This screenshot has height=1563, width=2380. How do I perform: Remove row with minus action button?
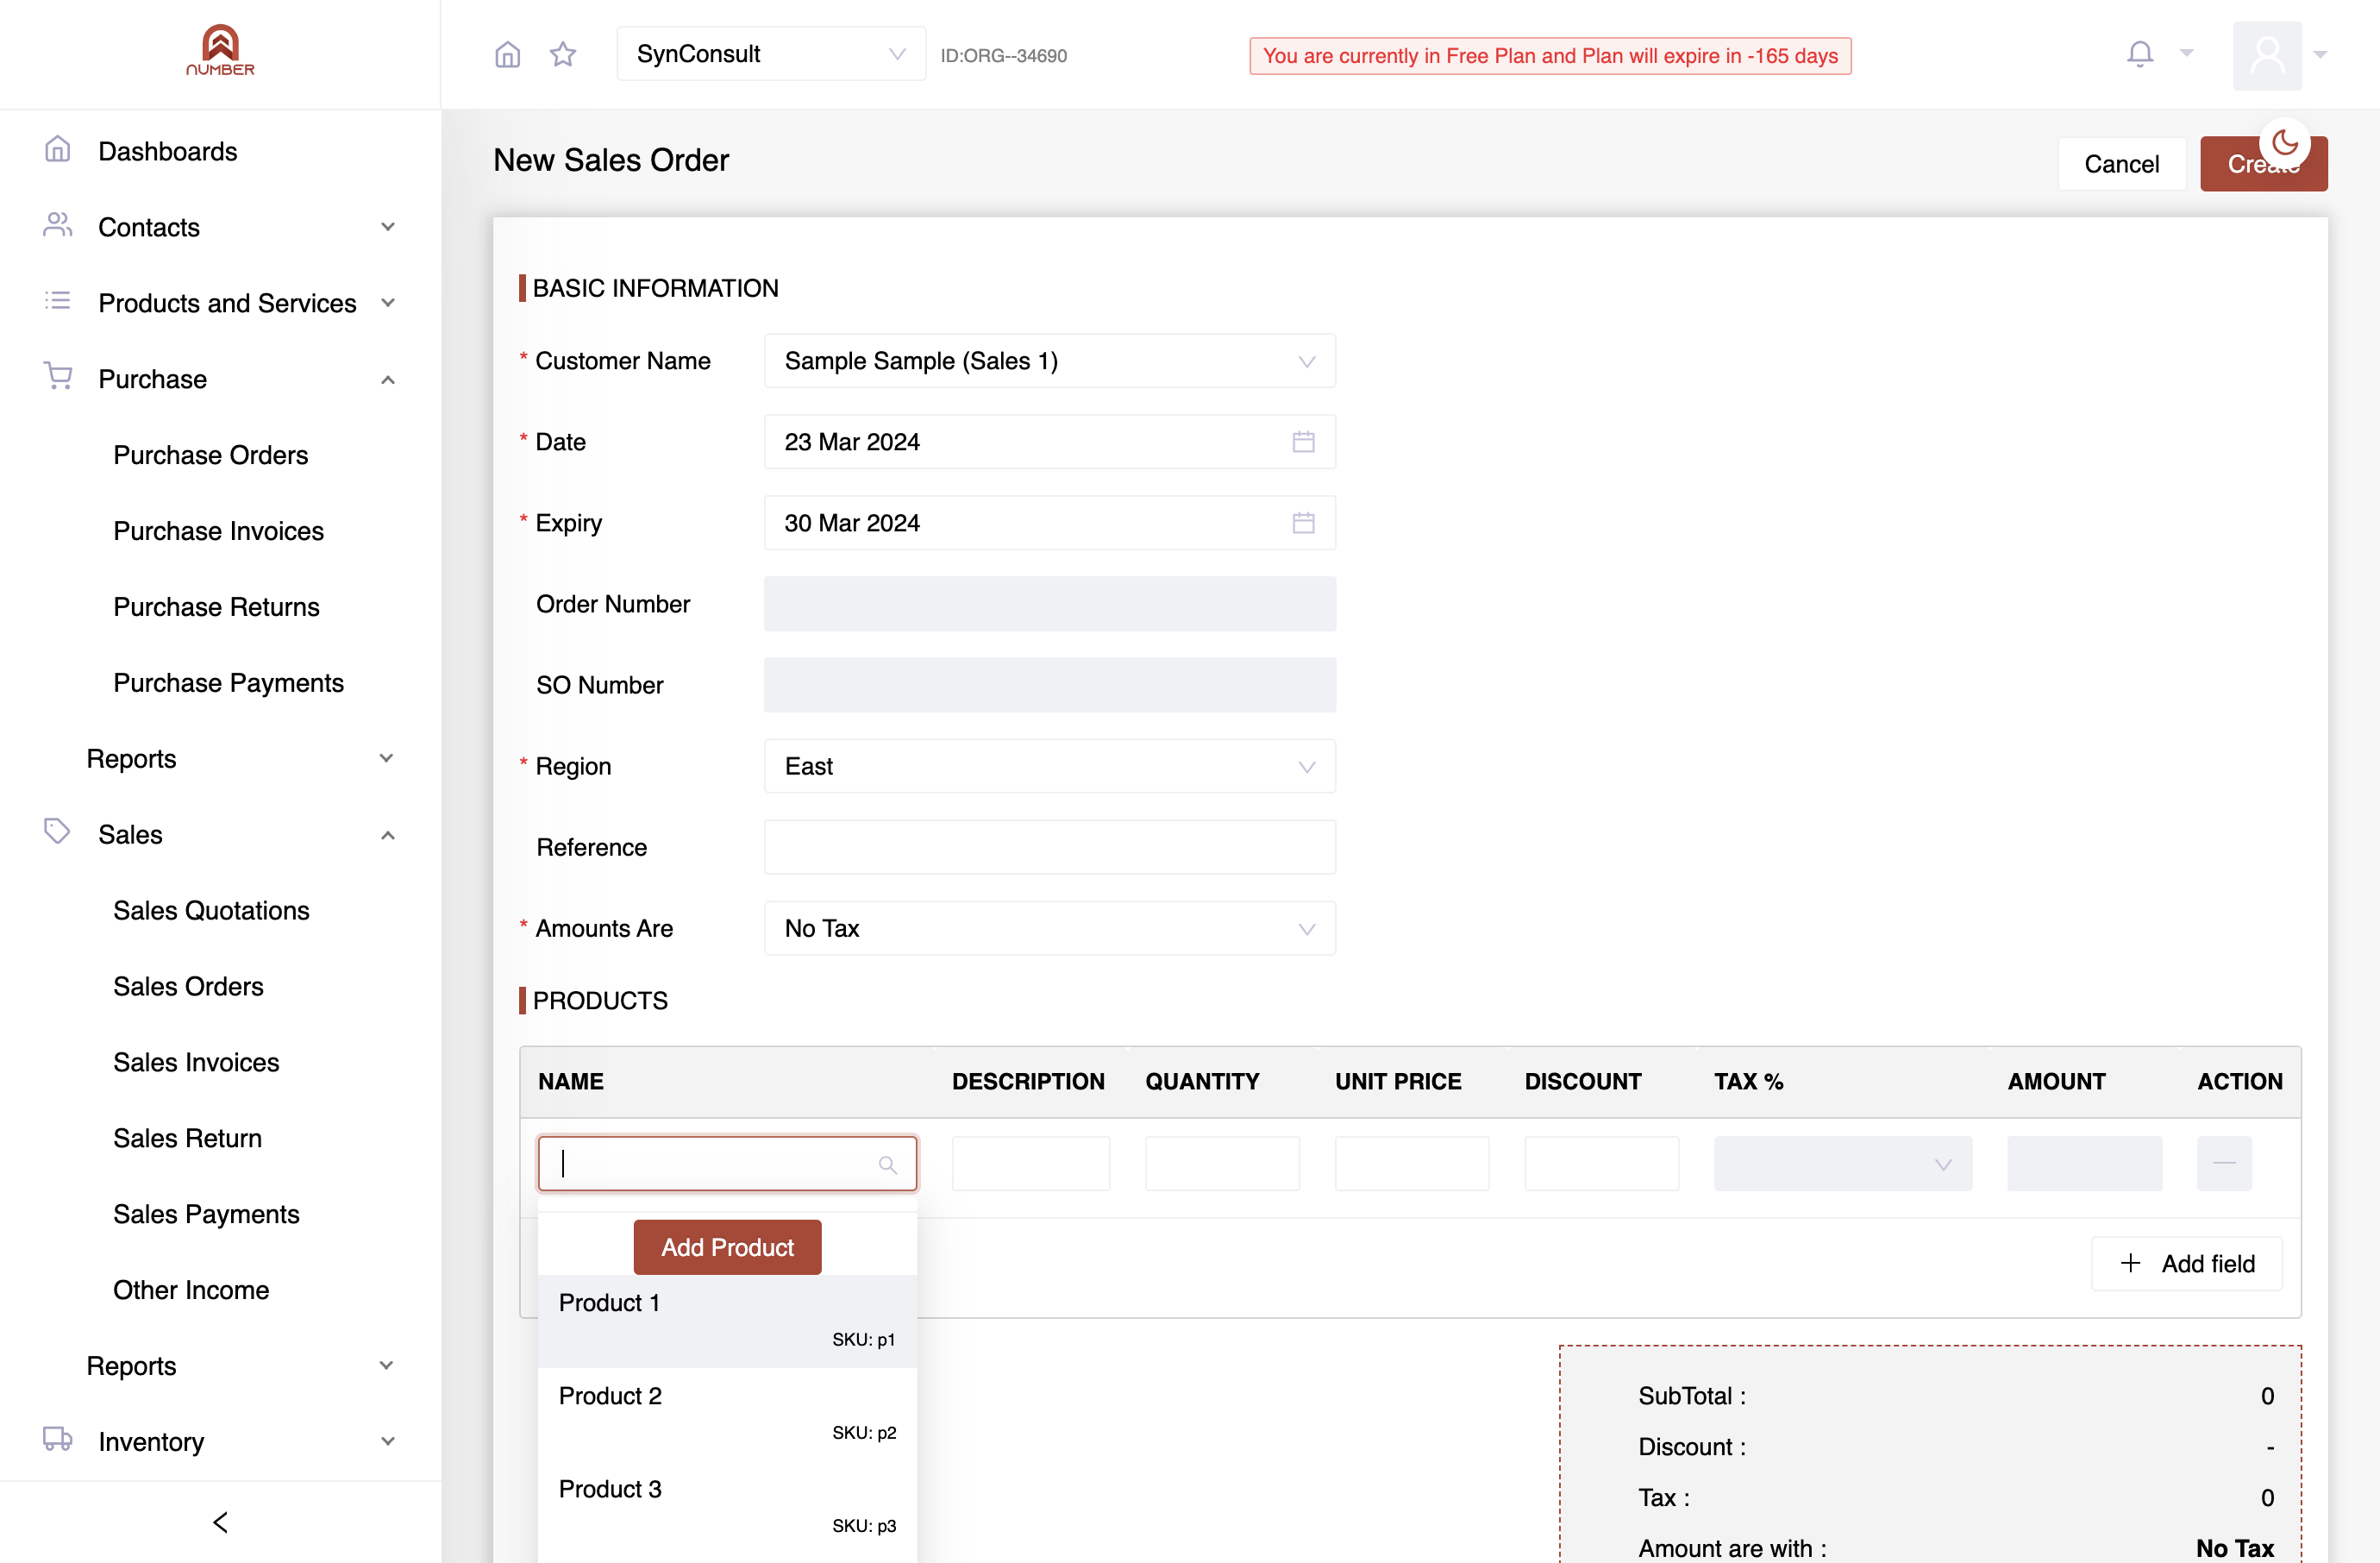pyautogui.click(x=2224, y=1163)
